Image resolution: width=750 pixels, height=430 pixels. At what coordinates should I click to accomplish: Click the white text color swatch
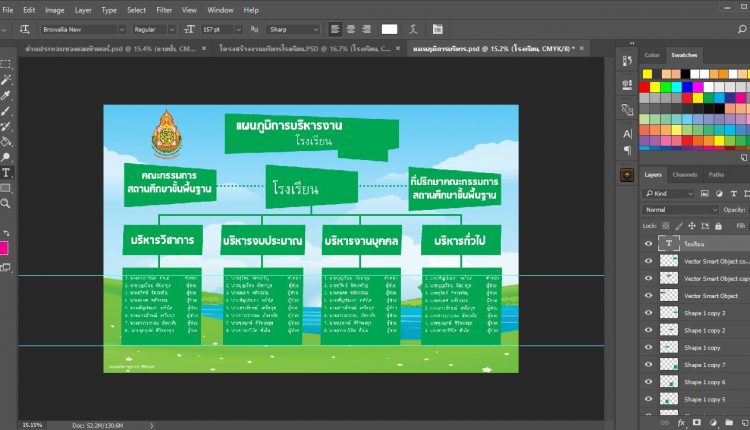click(389, 30)
